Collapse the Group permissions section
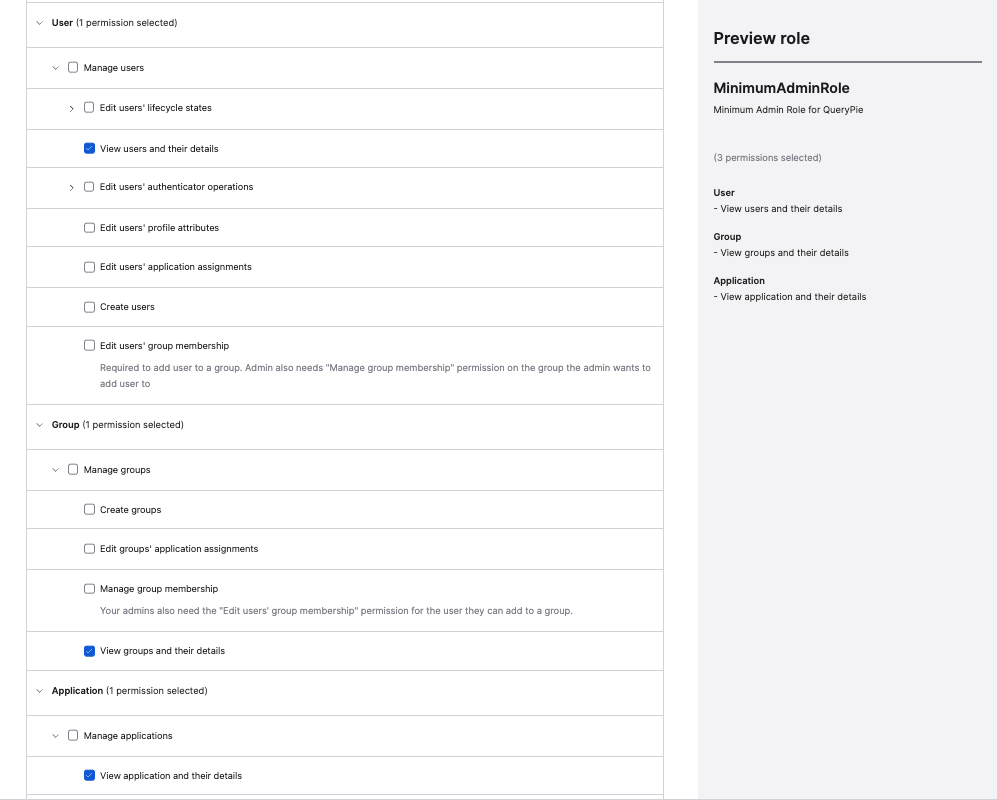This screenshot has width=997, height=800. point(38,424)
